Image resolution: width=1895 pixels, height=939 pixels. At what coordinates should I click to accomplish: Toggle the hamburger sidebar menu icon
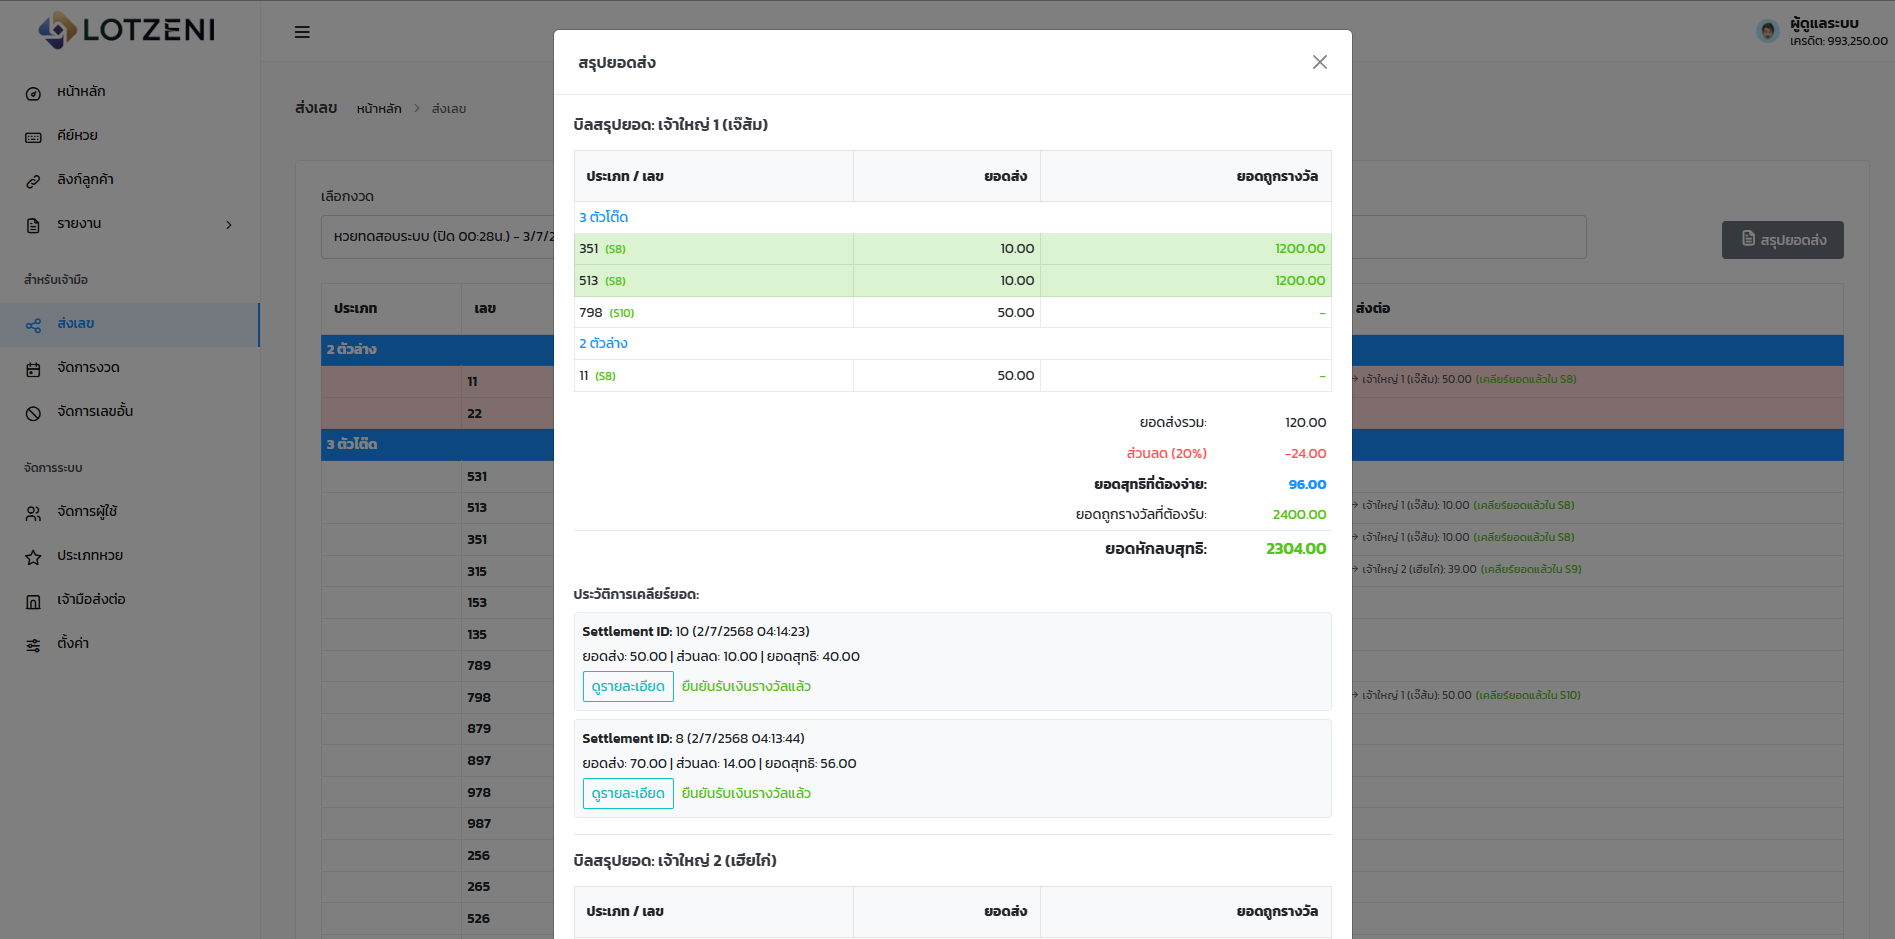pos(302,32)
